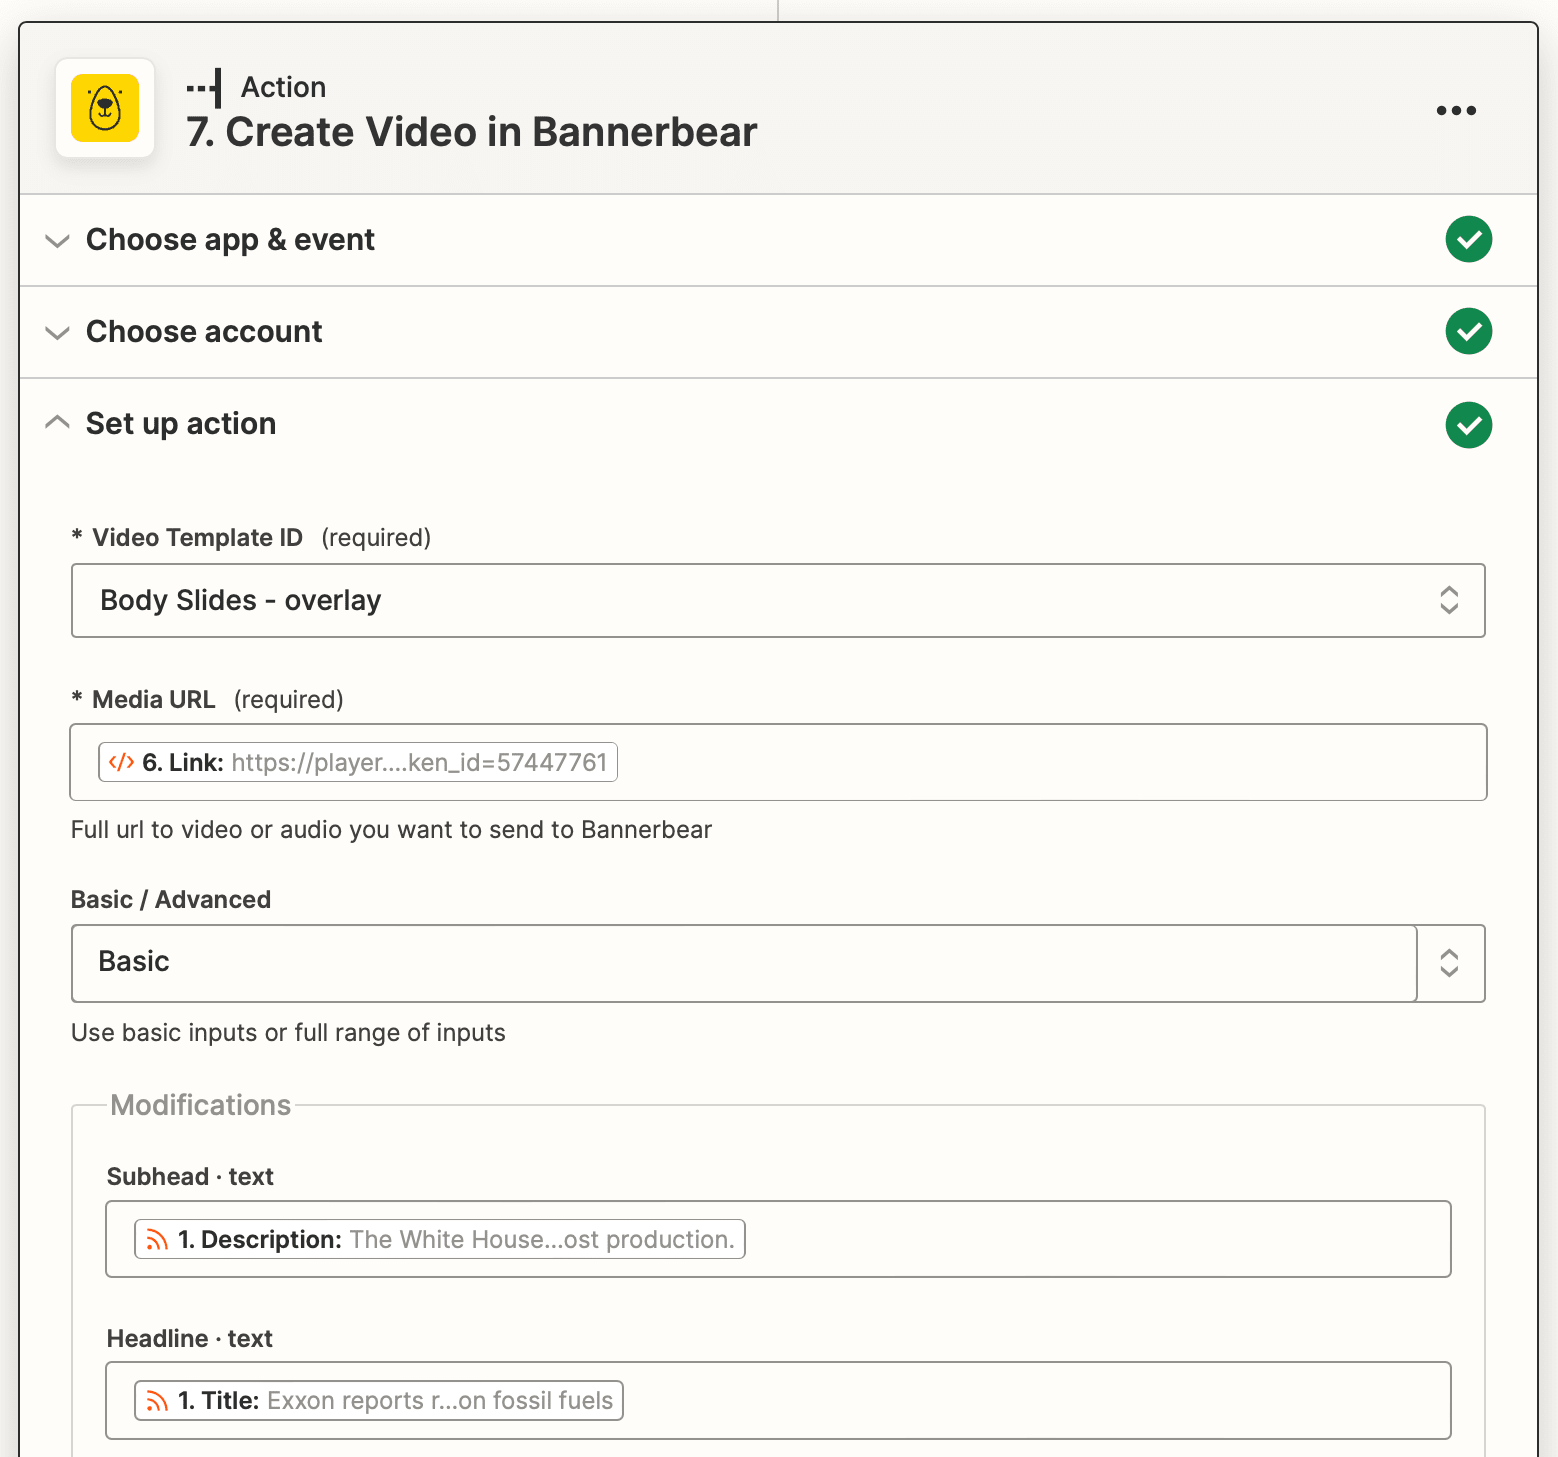Click the Media URL help text
The image size is (1558, 1457).
click(x=391, y=830)
